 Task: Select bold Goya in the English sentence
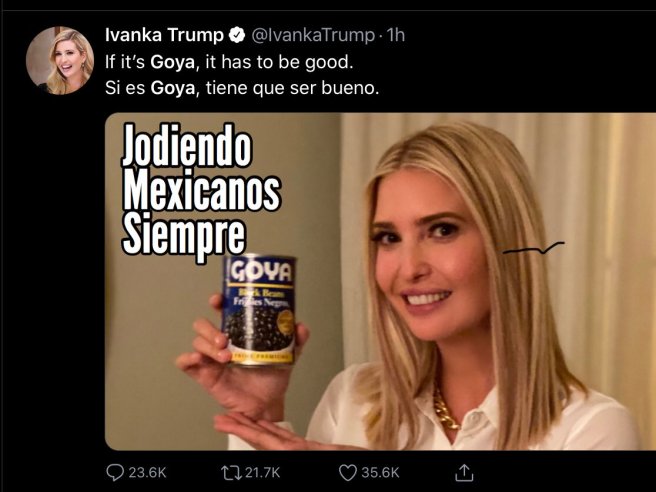pos(173,62)
